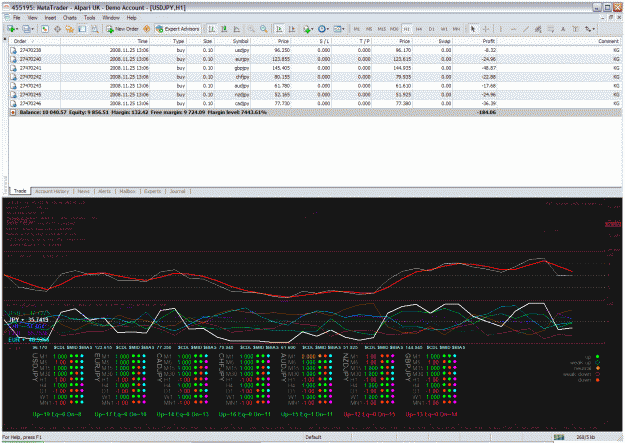Select the cursor pointer tool
625x443 pixels.
point(473,29)
